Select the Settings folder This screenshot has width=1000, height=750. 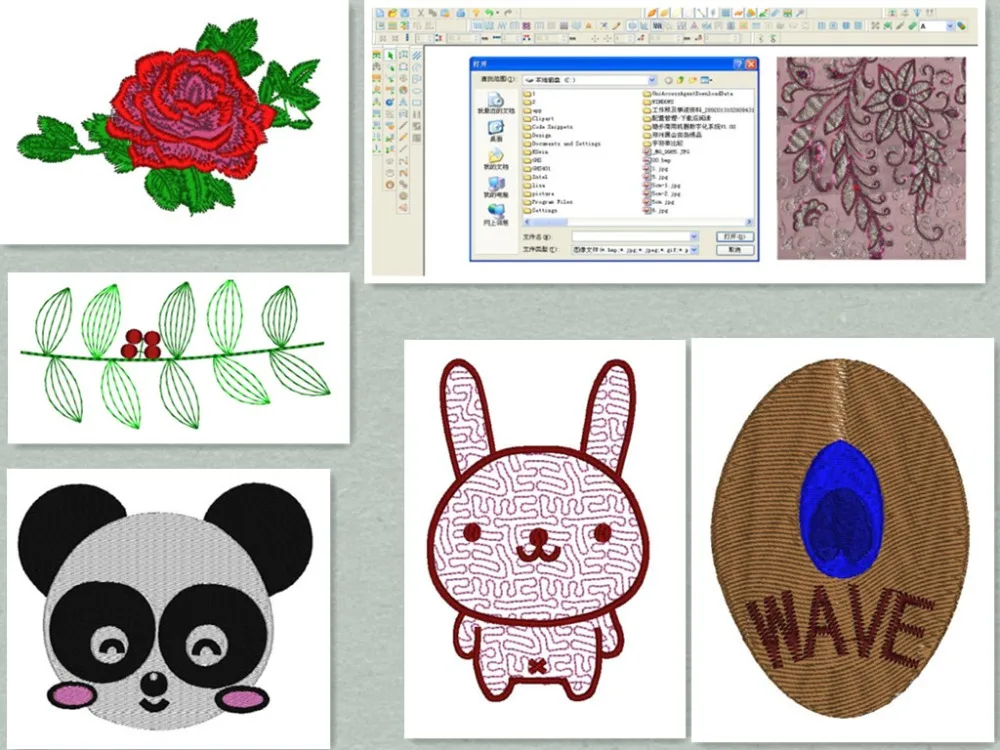coord(540,210)
